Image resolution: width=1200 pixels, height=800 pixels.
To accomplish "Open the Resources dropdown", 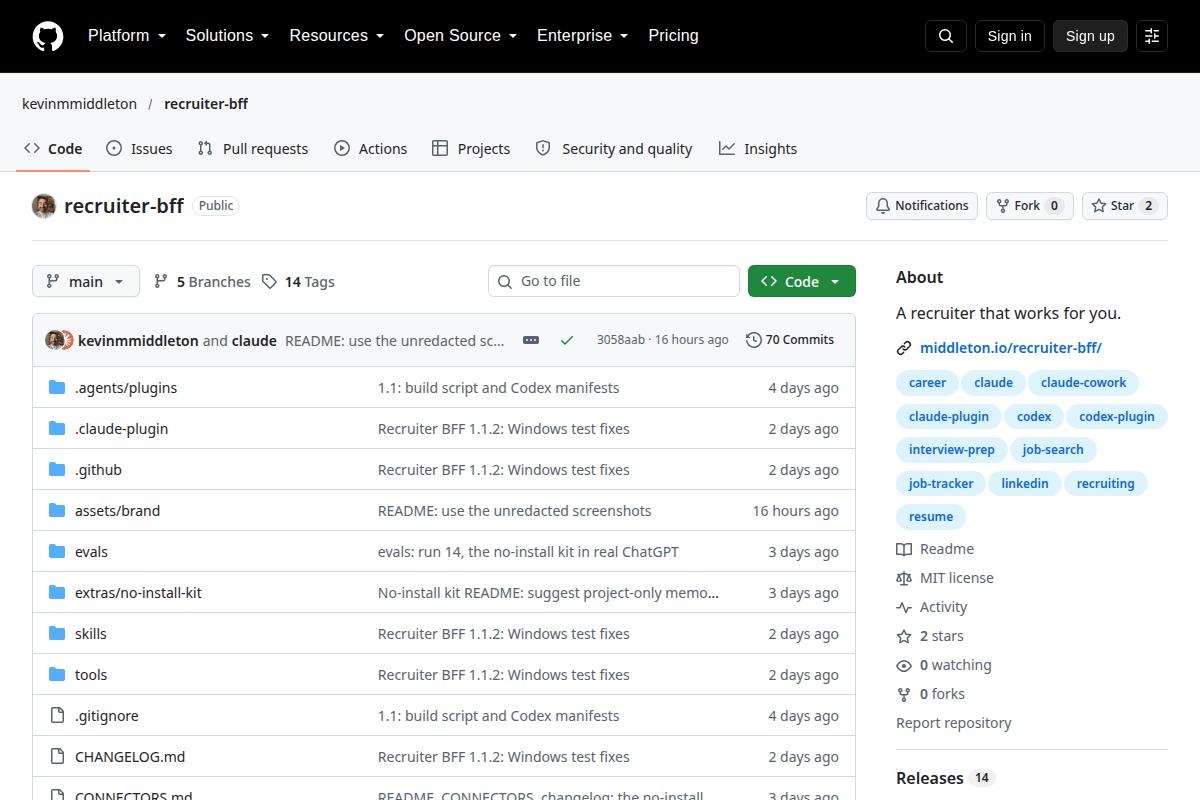I will 337,36.
